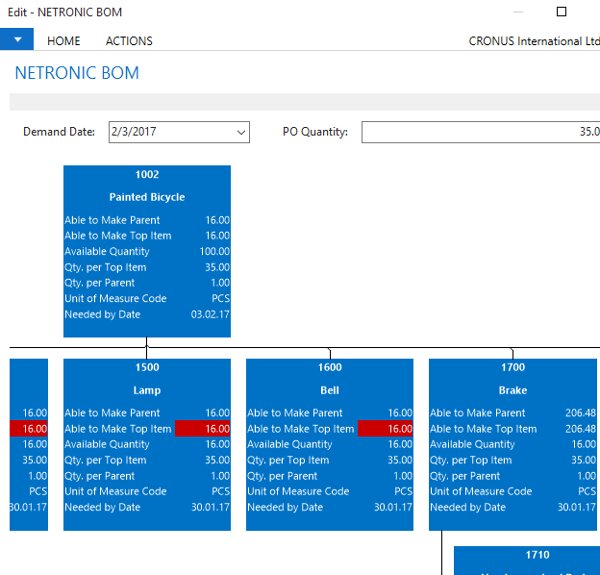Click Brake Able to Make Top Item row
This screenshot has height=575, width=600.
tap(513, 429)
